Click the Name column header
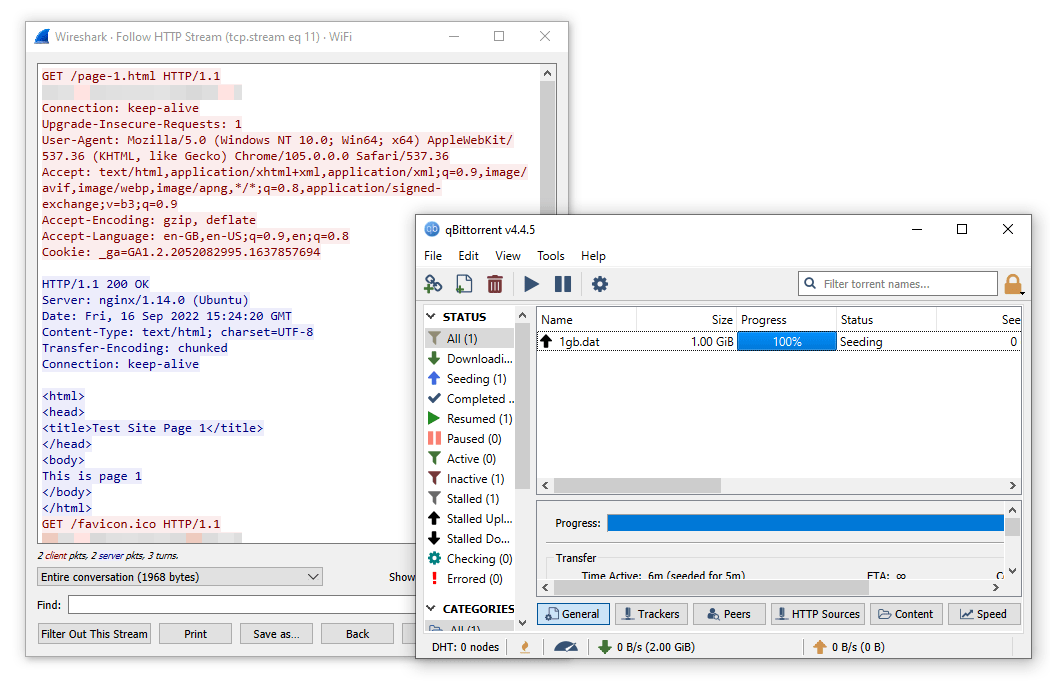This screenshot has width=1050, height=681. [587, 320]
